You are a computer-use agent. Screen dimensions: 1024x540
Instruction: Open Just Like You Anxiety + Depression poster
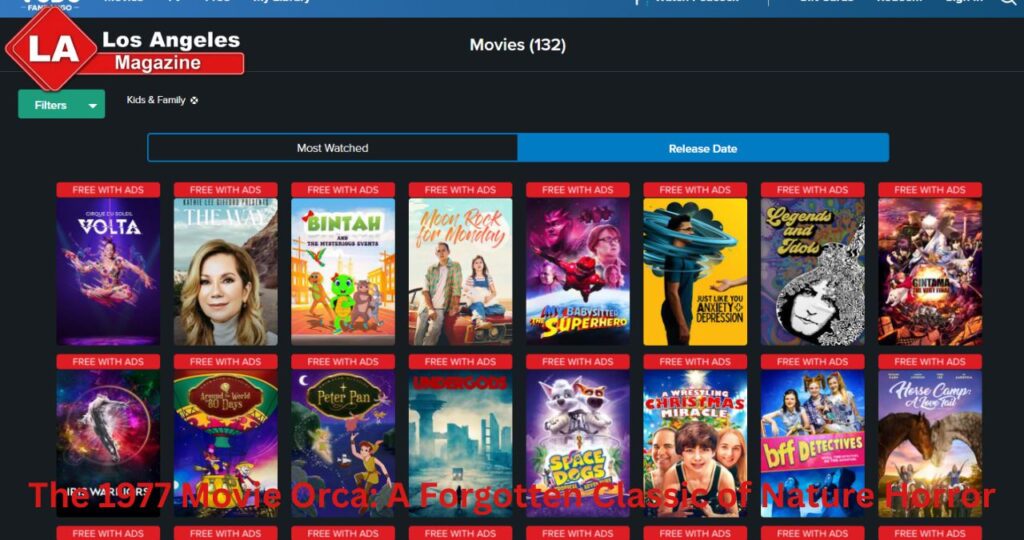coord(695,271)
